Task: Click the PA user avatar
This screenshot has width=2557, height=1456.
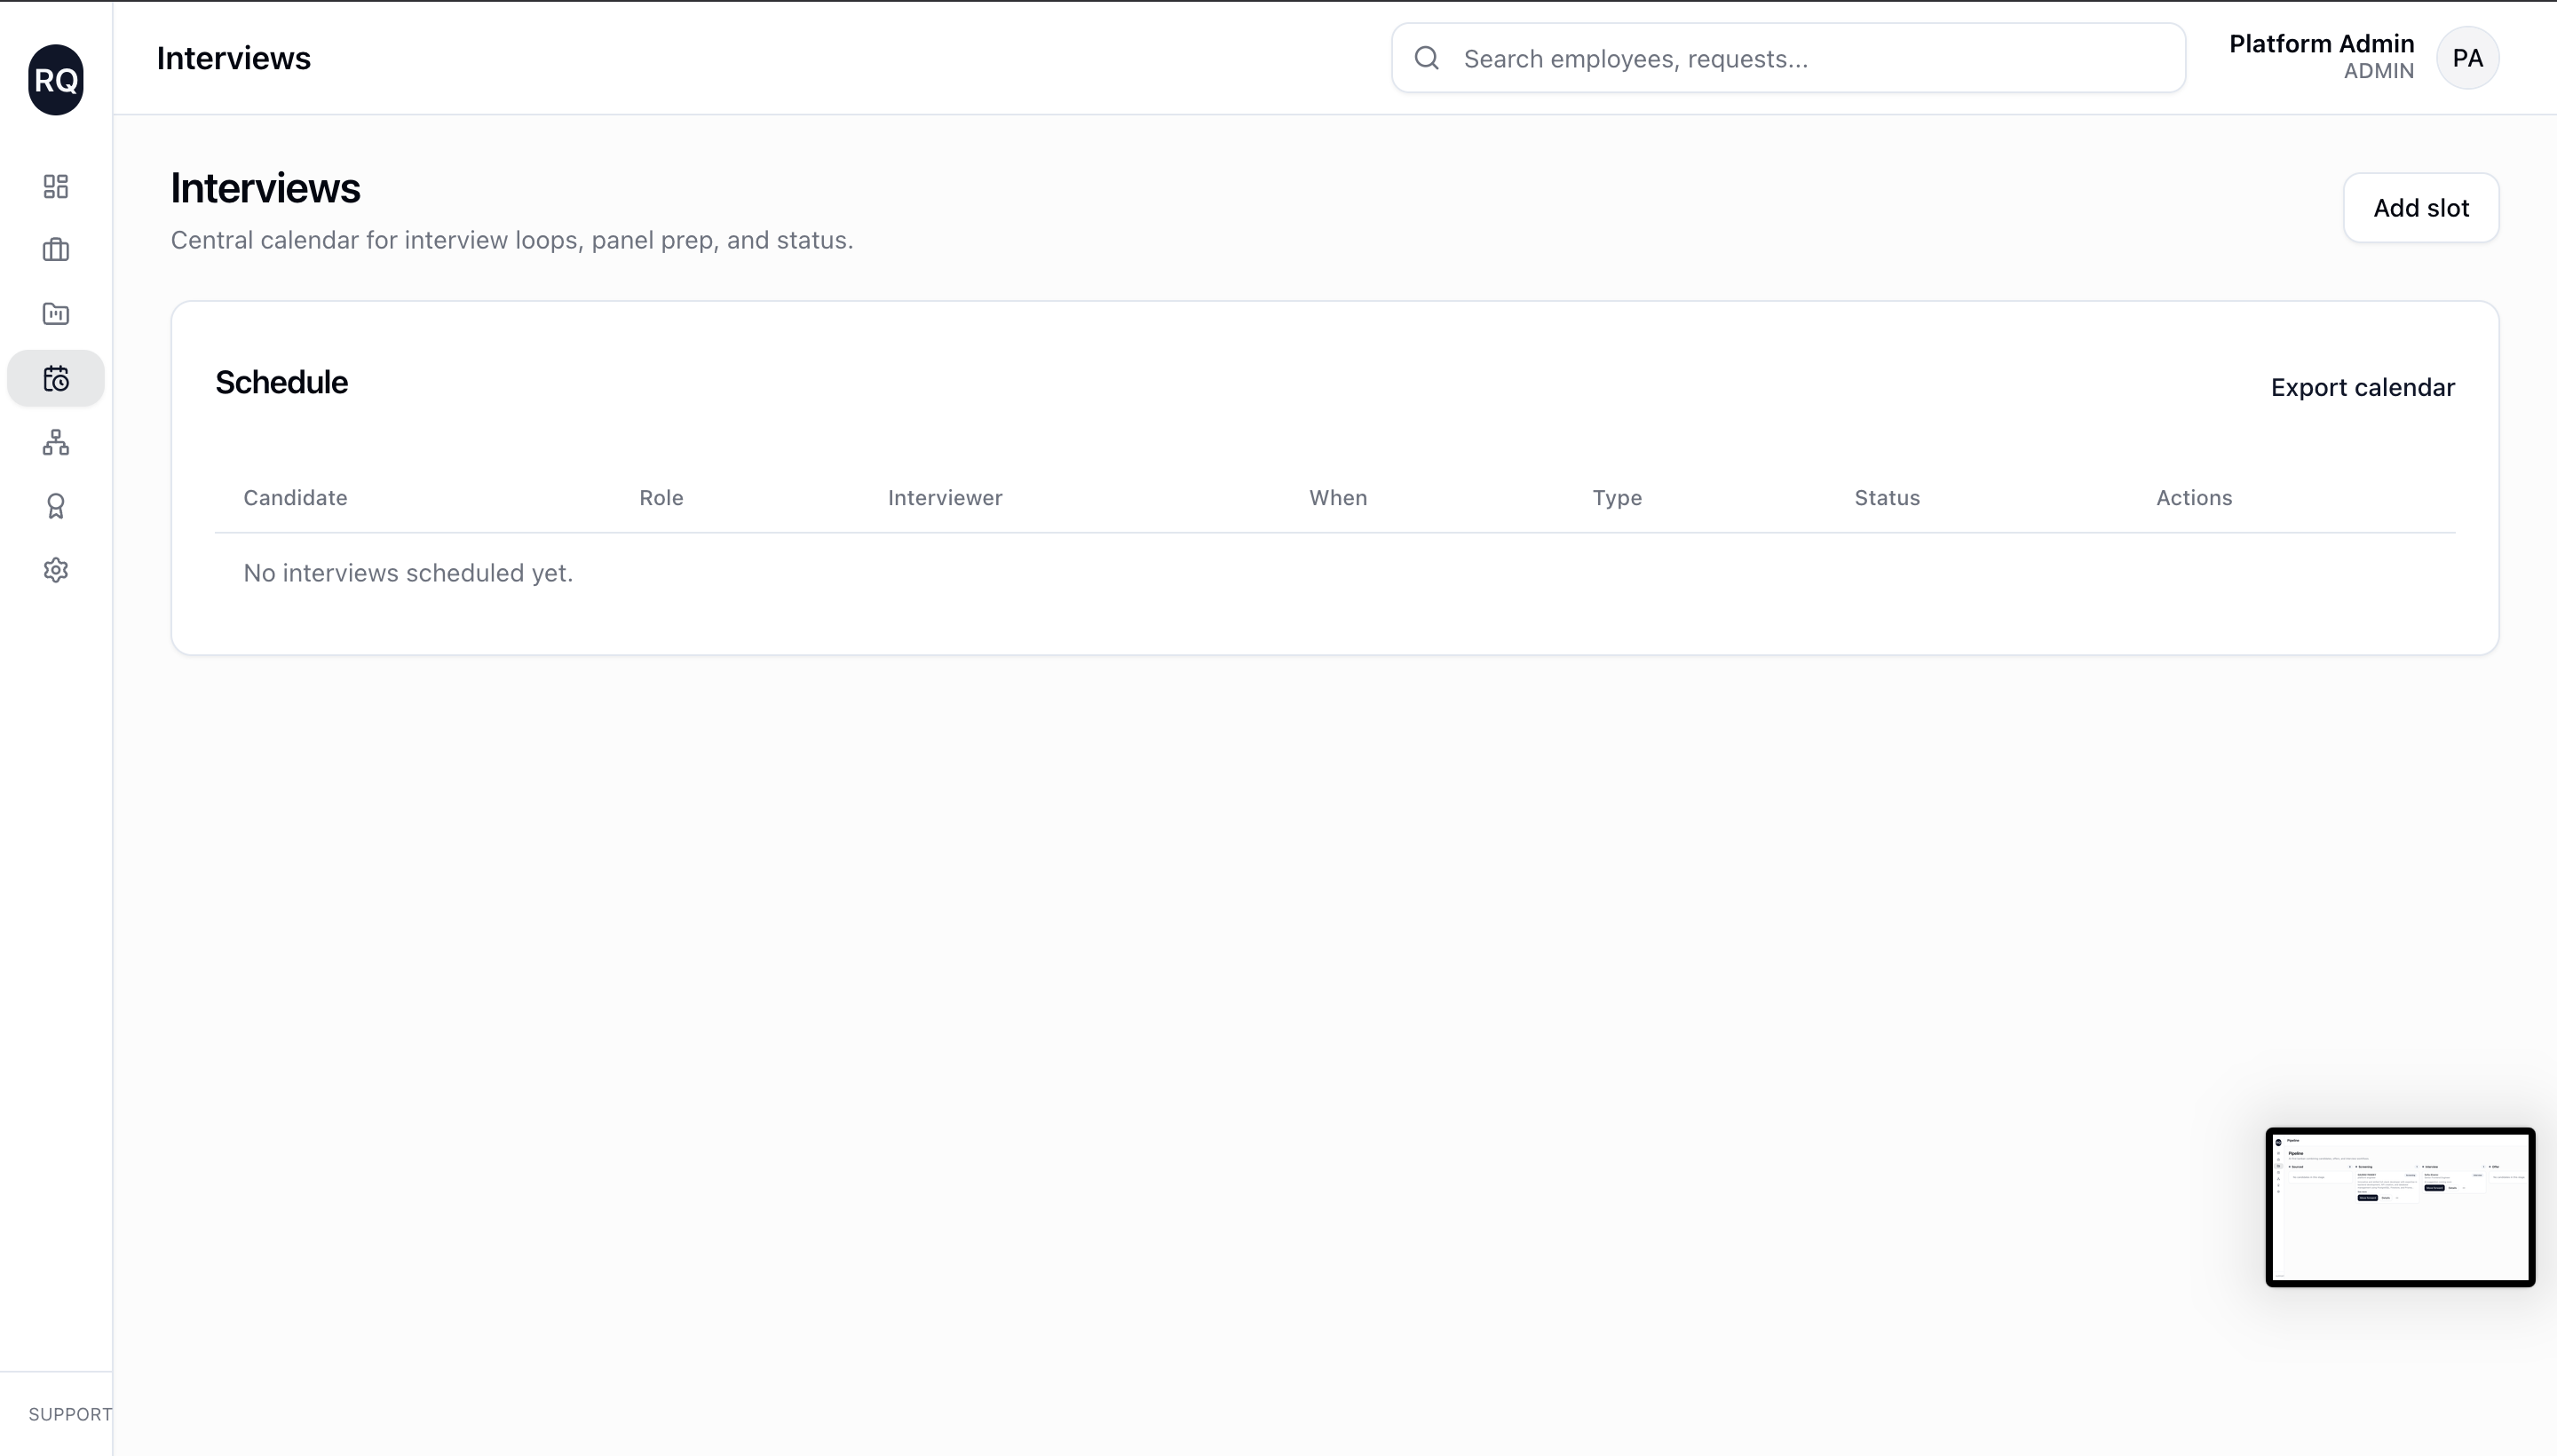Action: click(x=2467, y=58)
